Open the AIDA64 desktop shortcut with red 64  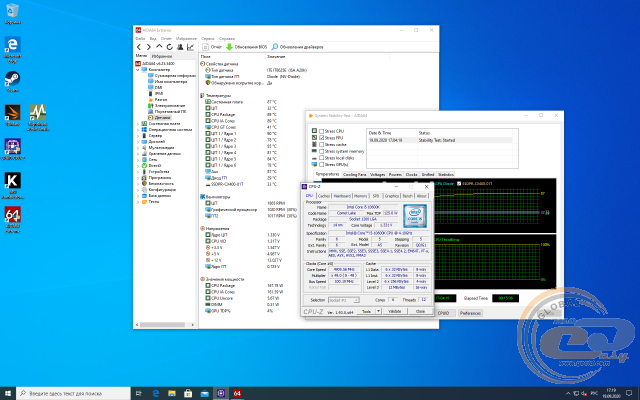tap(12, 219)
